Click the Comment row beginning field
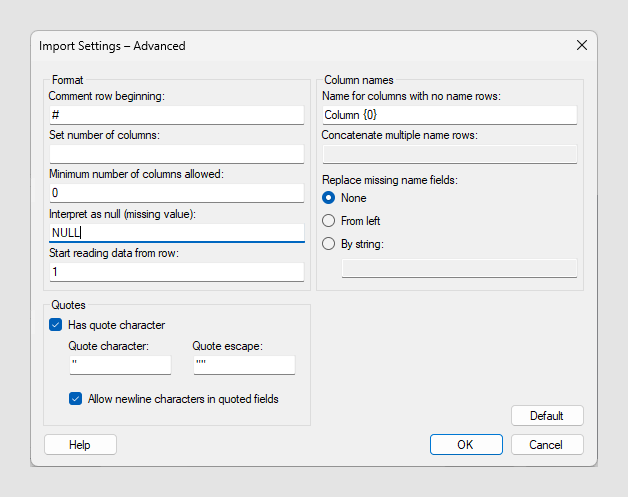This screenshot has height=497, width=628. coord(177,115)
